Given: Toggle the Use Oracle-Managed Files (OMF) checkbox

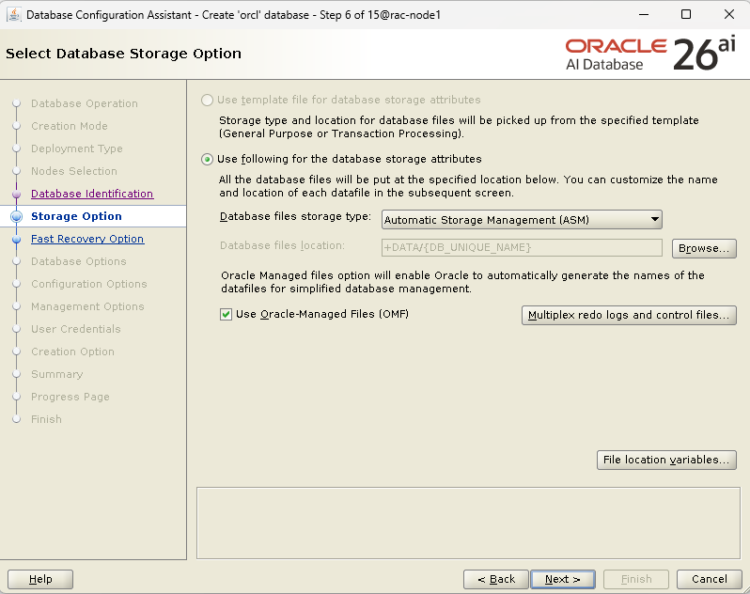Looking at the screenshot, I should tap(226, 314).
